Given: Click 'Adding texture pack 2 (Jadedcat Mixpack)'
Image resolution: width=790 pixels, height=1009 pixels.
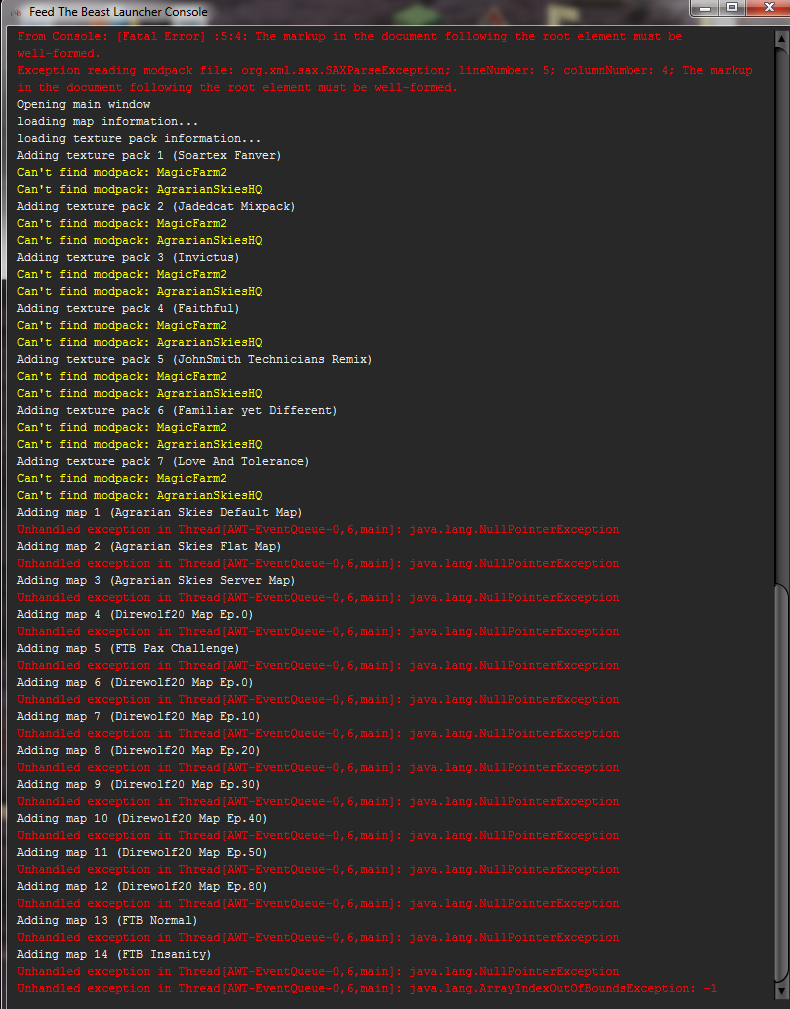Looking at the screenshot, I should 156,207.
